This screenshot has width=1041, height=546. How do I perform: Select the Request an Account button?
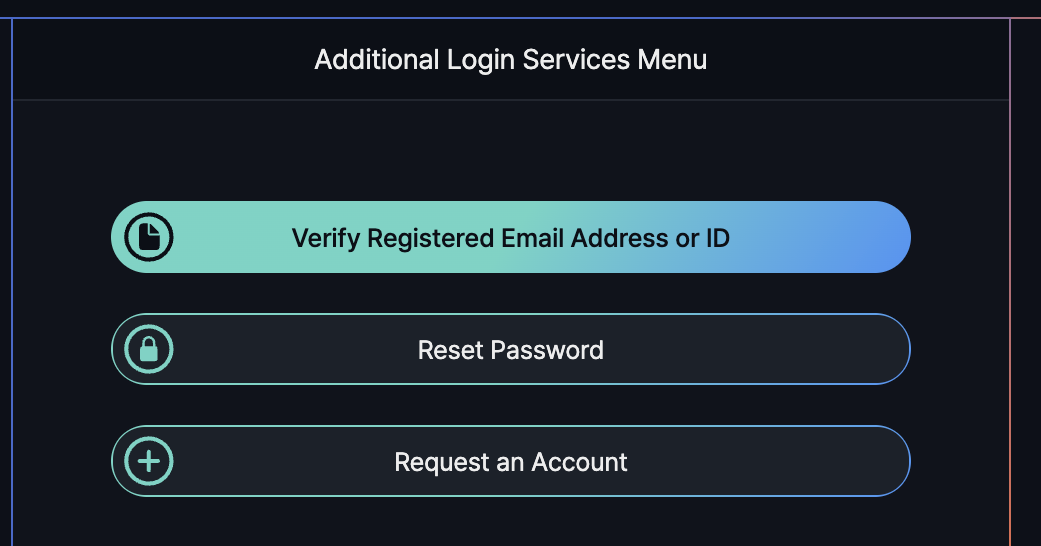510,461
